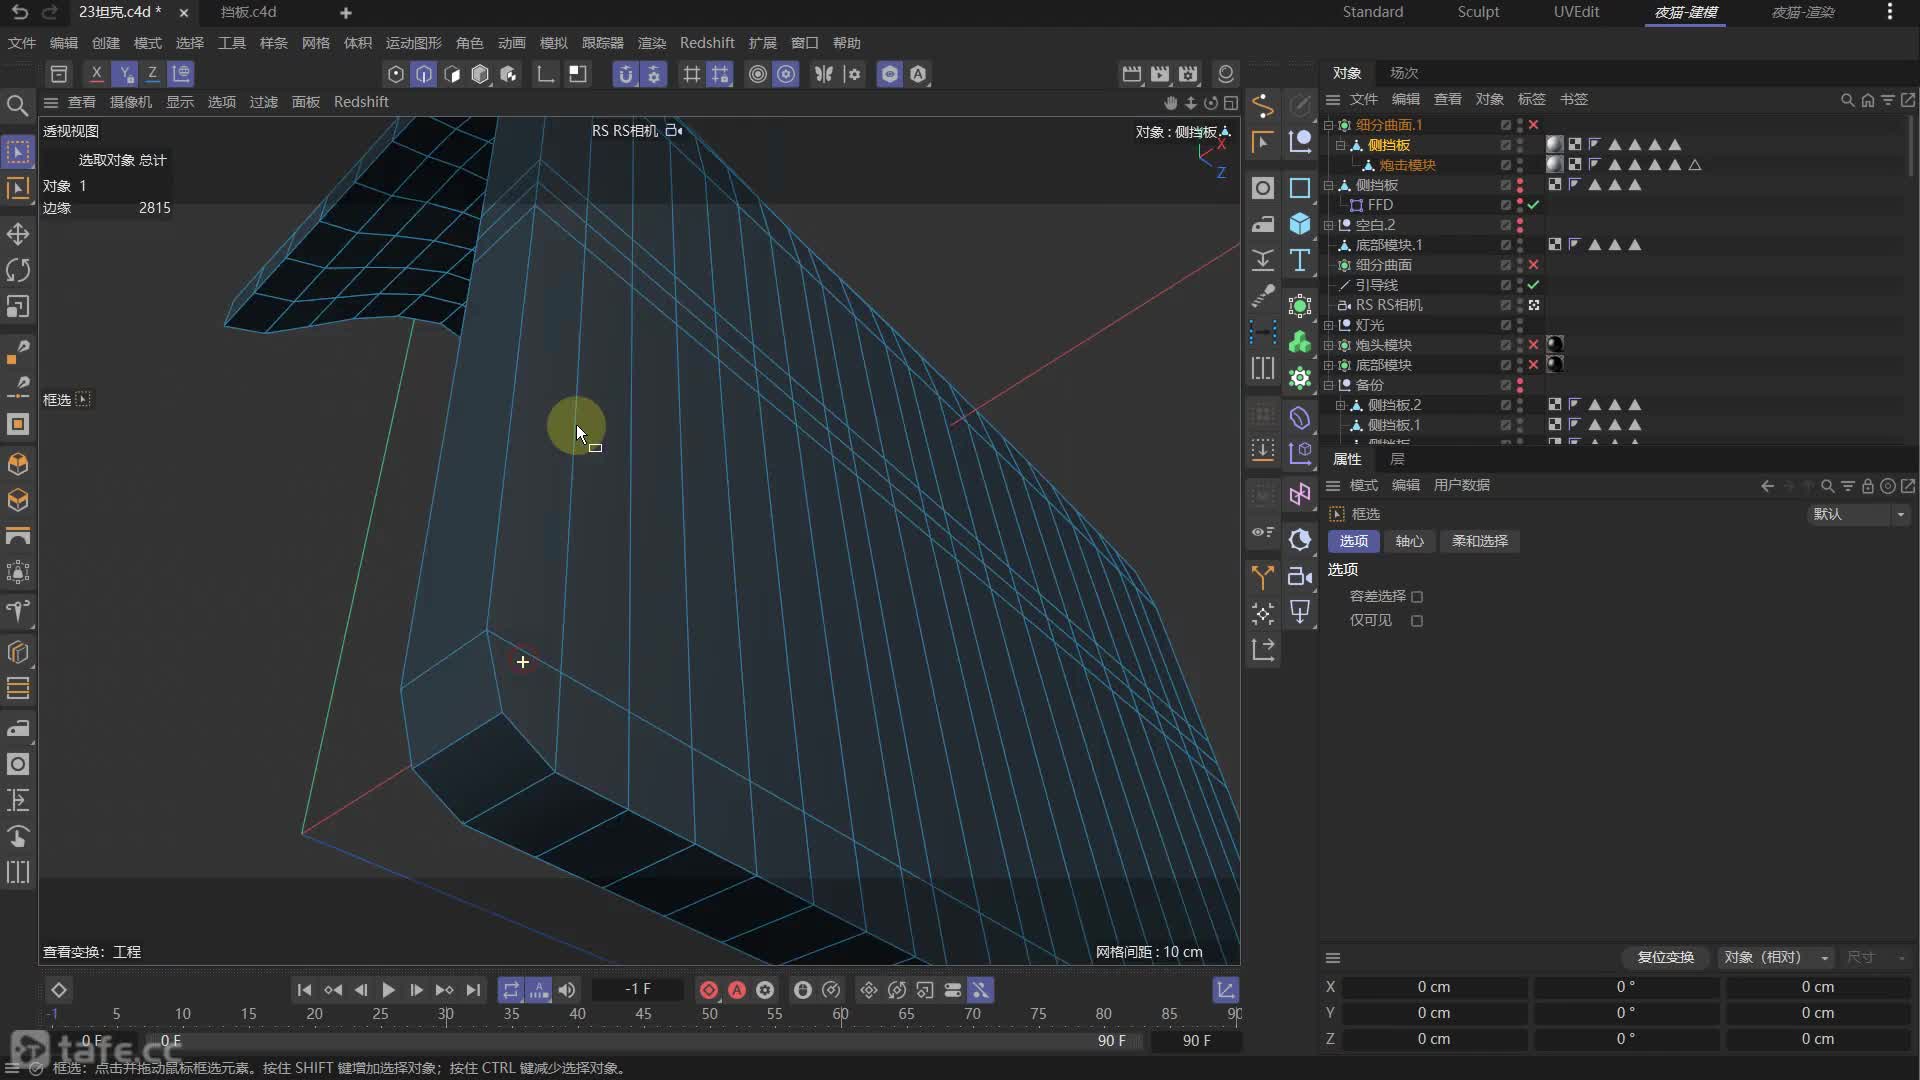Collapse the 备份 tree node
The width and height of the screenshot is (1920, 1080).
[x=1329, y=385]
